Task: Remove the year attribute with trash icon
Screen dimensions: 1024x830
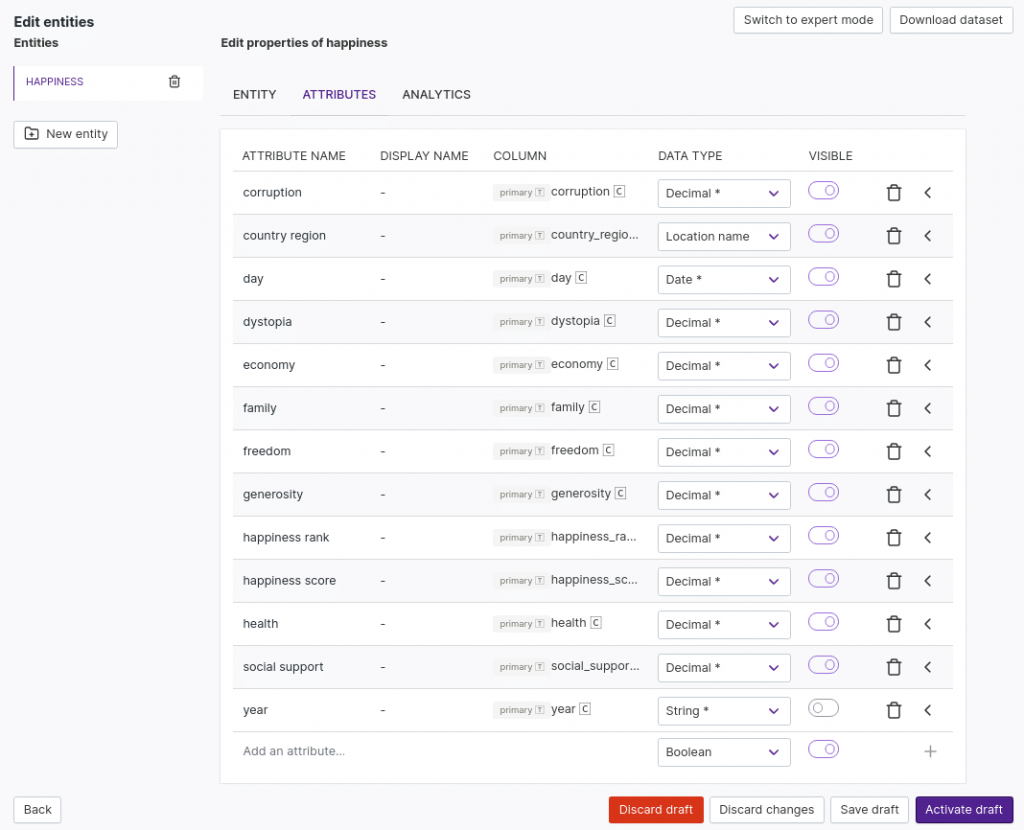Action: click(894, 710)
